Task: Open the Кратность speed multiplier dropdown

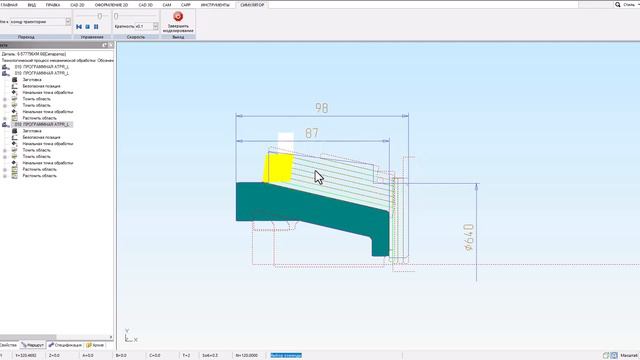Action: 156,26
